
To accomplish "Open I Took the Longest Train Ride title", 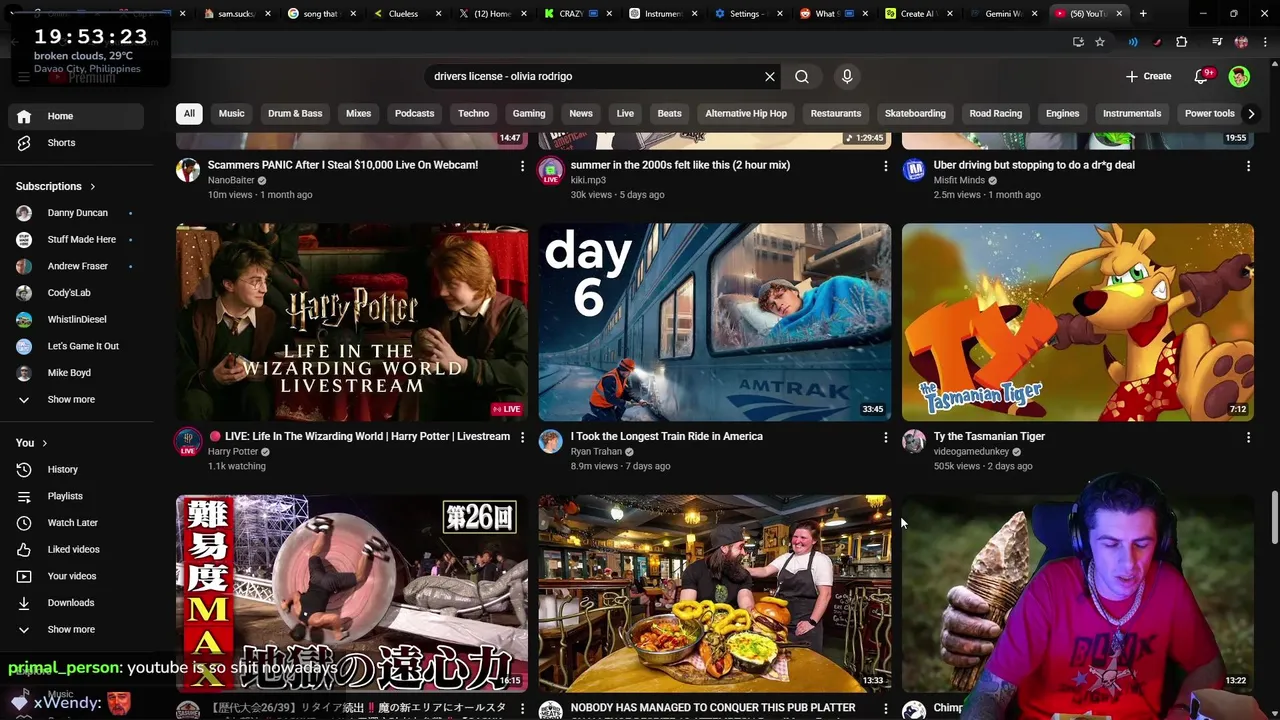I will (667, 436).
